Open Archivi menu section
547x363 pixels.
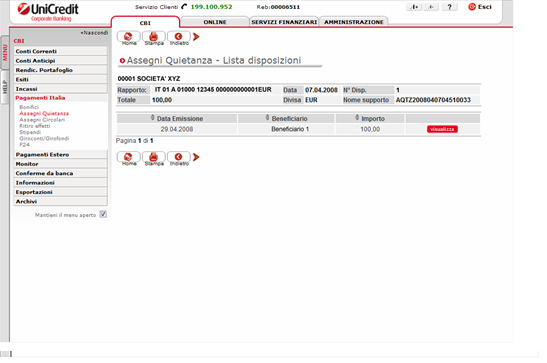point(61,202)
